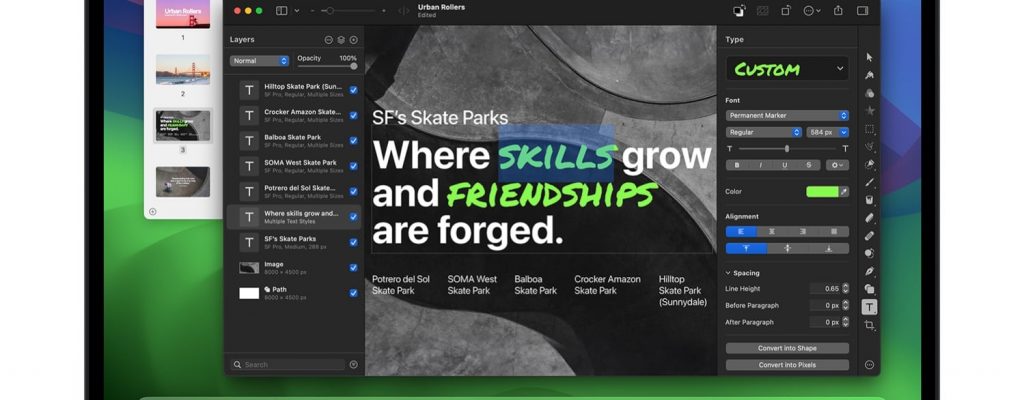Select the Type tool in the toolbar
This screenshot has width=1024, height=400.
point(869,307)
